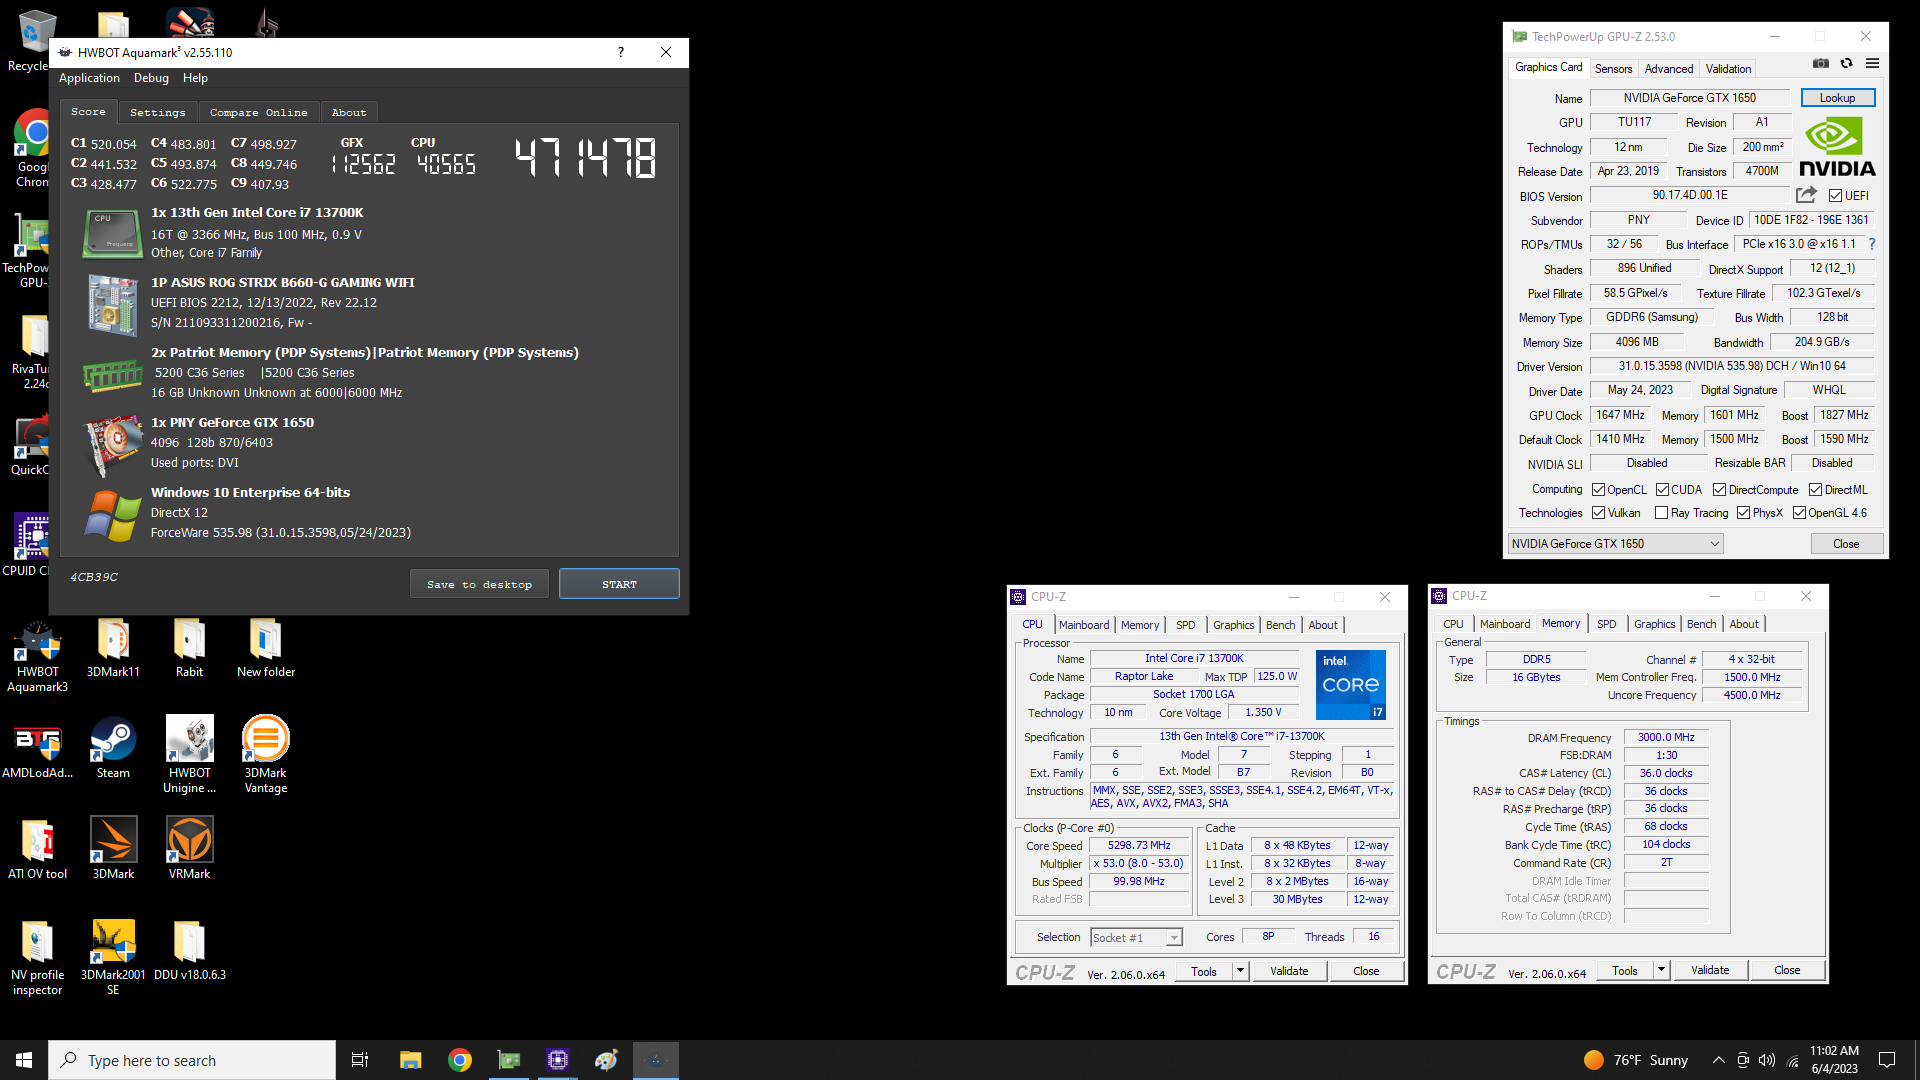Click Validate in the Memory tab CPU-Z window
This screenshot has width=1920, height=1080.
[x=1710, y=970]
